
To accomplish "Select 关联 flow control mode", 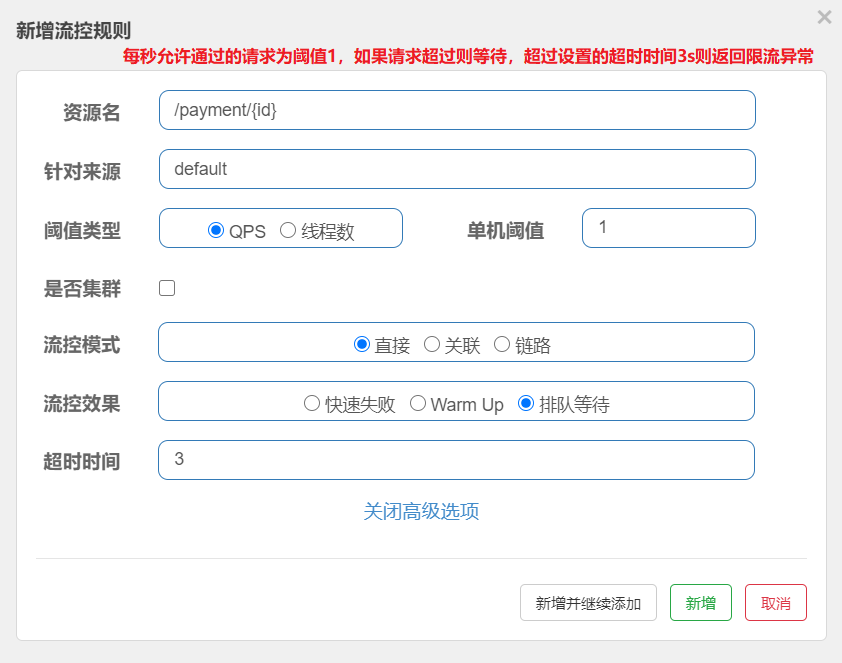I will (432, 344).
